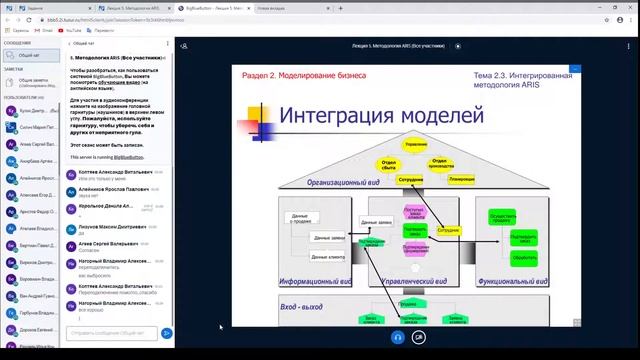
Task: Select user Доронов Евгений in user list
Action: (x=31, y=330)
